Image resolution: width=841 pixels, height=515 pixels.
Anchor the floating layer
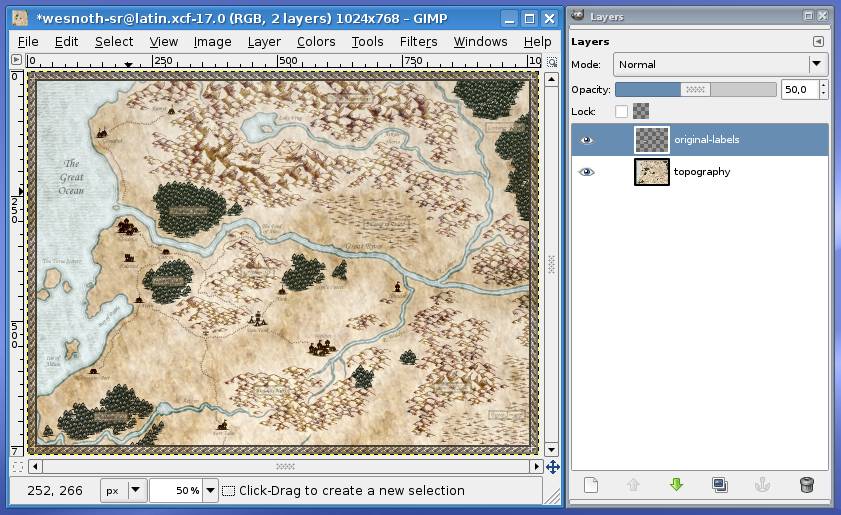click(763, 485)
